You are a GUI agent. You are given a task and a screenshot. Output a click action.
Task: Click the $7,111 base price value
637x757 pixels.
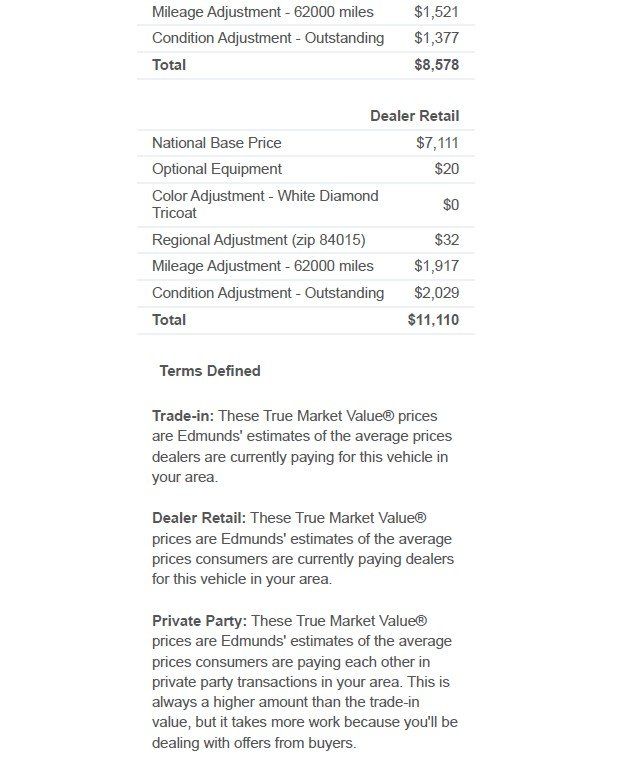437,143
